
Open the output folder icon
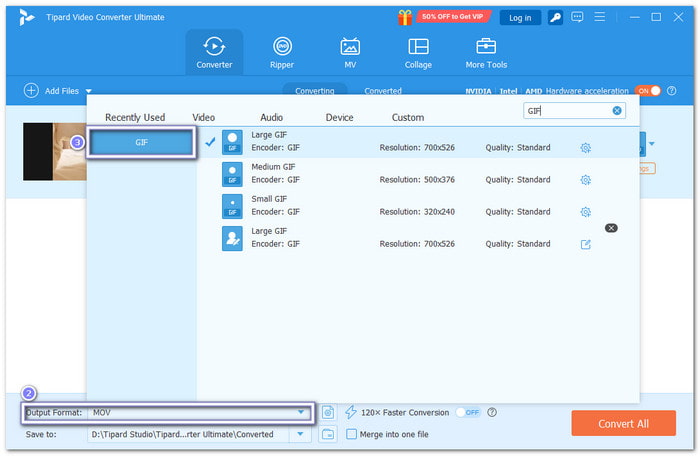point(328,434)
